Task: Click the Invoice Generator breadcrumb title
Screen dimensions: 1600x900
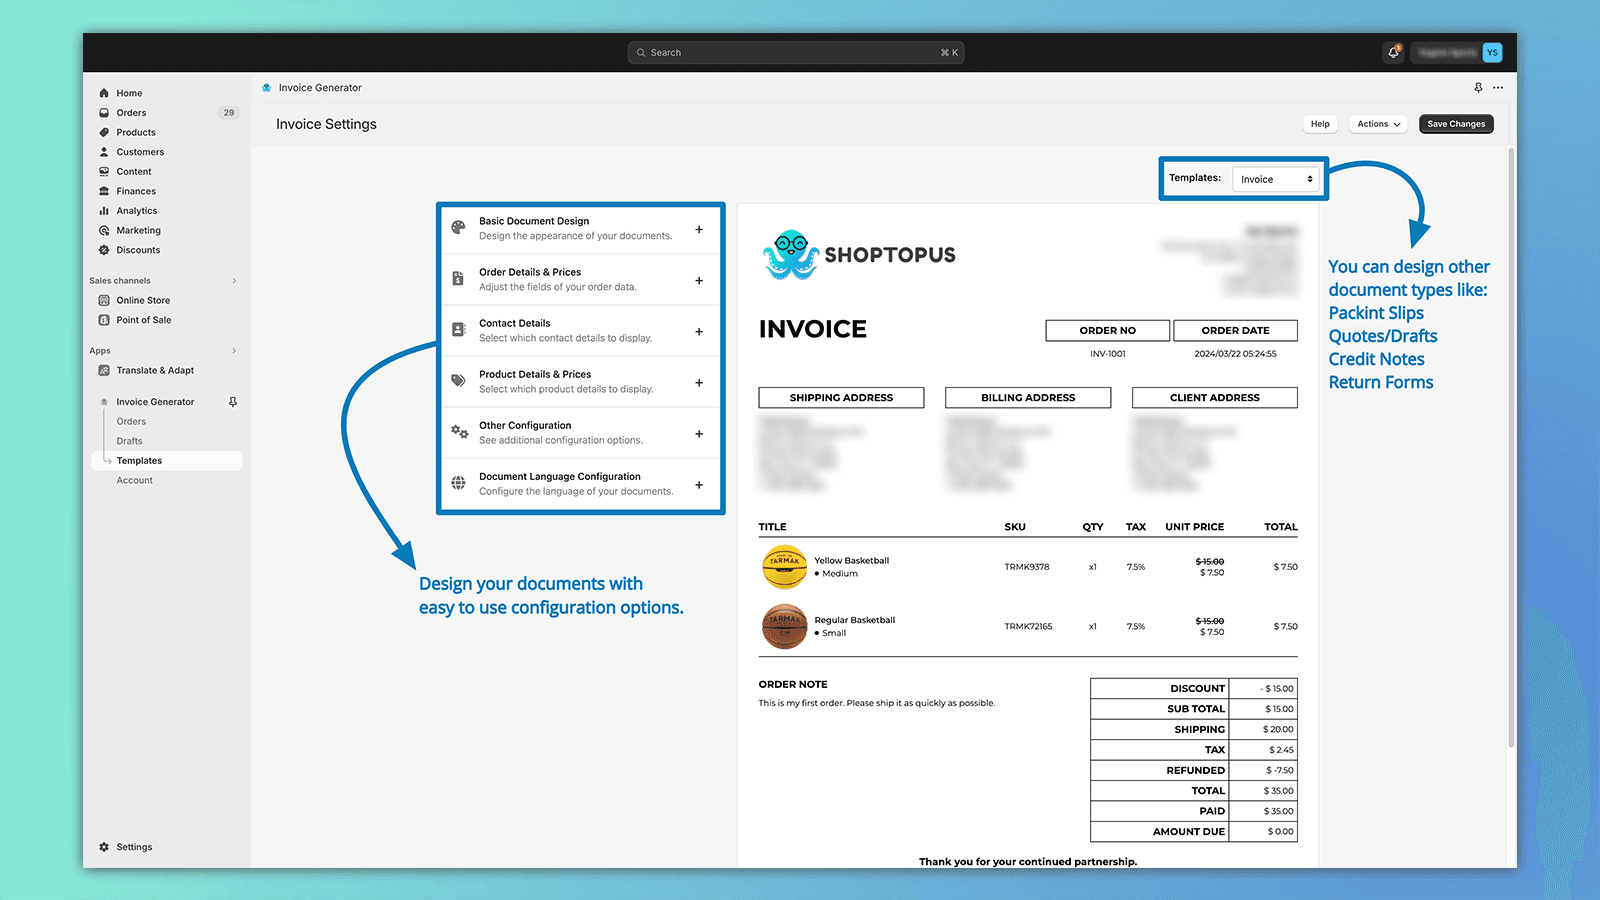Action: coord(320,88)
